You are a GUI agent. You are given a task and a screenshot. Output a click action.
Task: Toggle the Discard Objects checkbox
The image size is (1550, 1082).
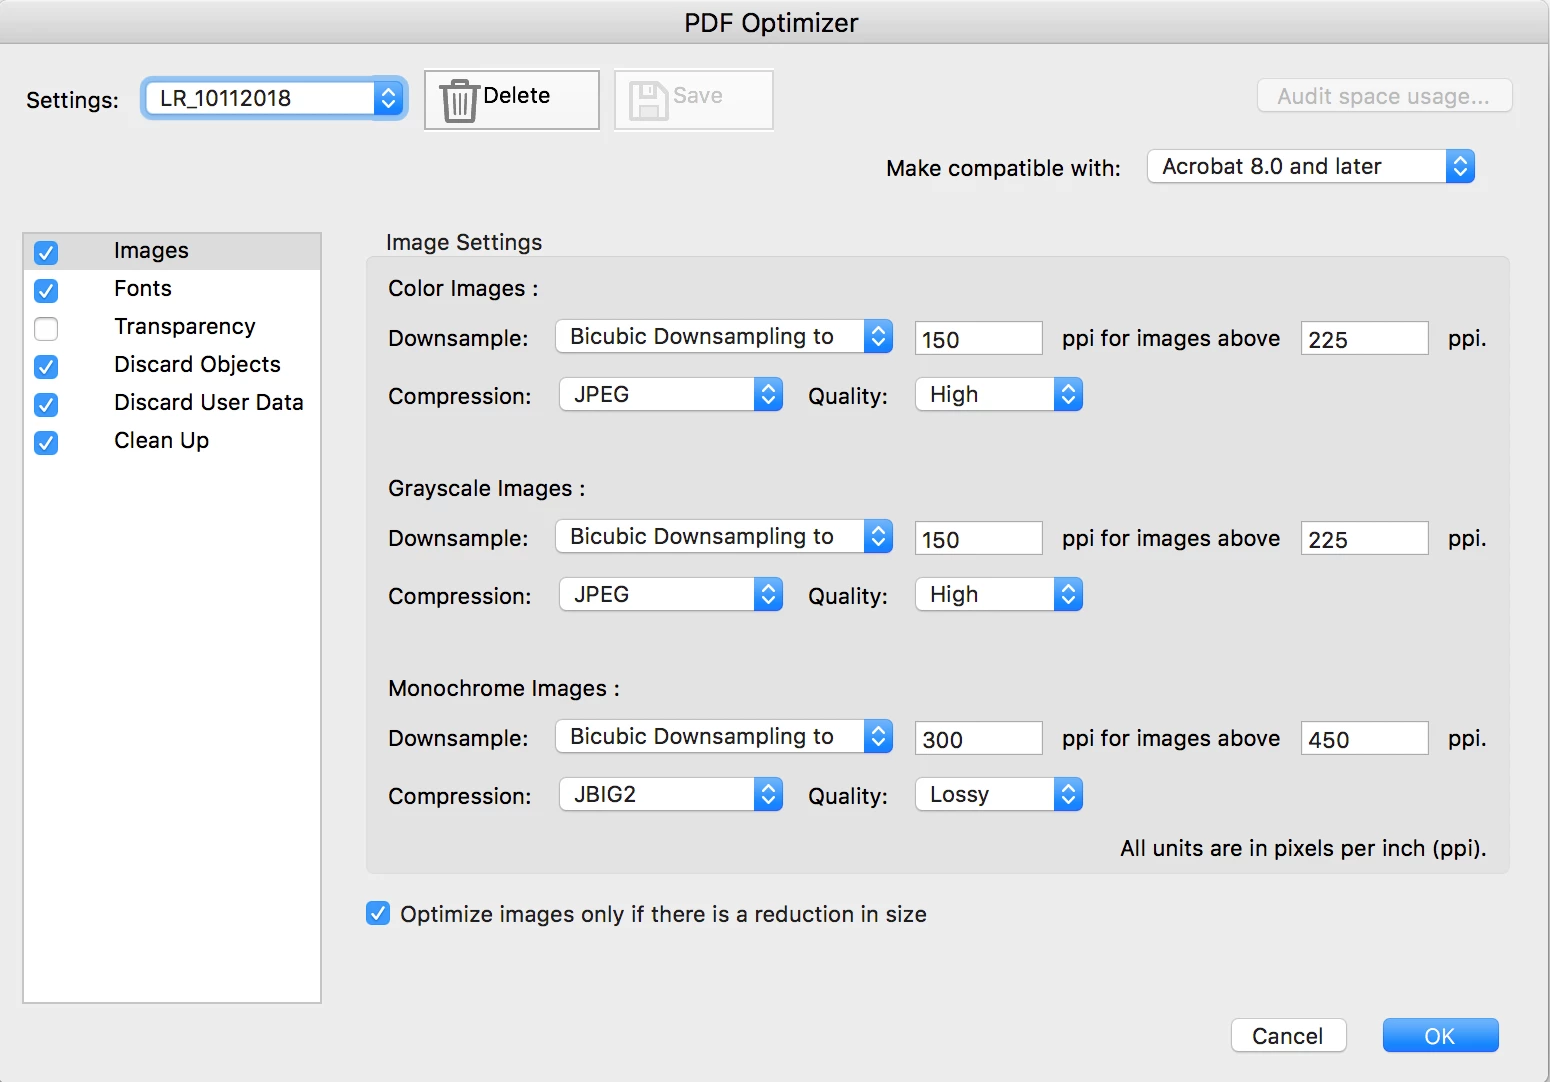46,366
